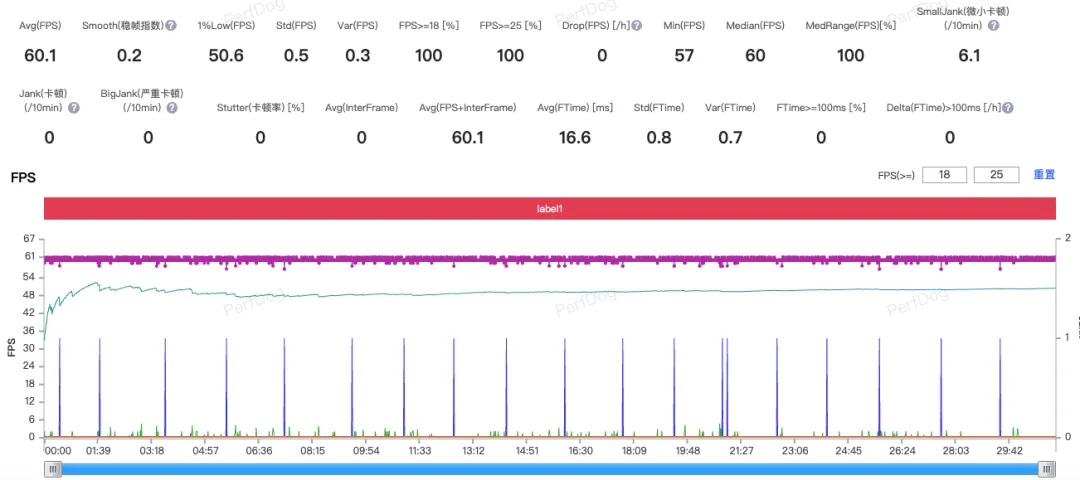Viewport: 1080px width, 480px height.
Task: Click the purple FPS line in chart
Action: coord(550,259)
